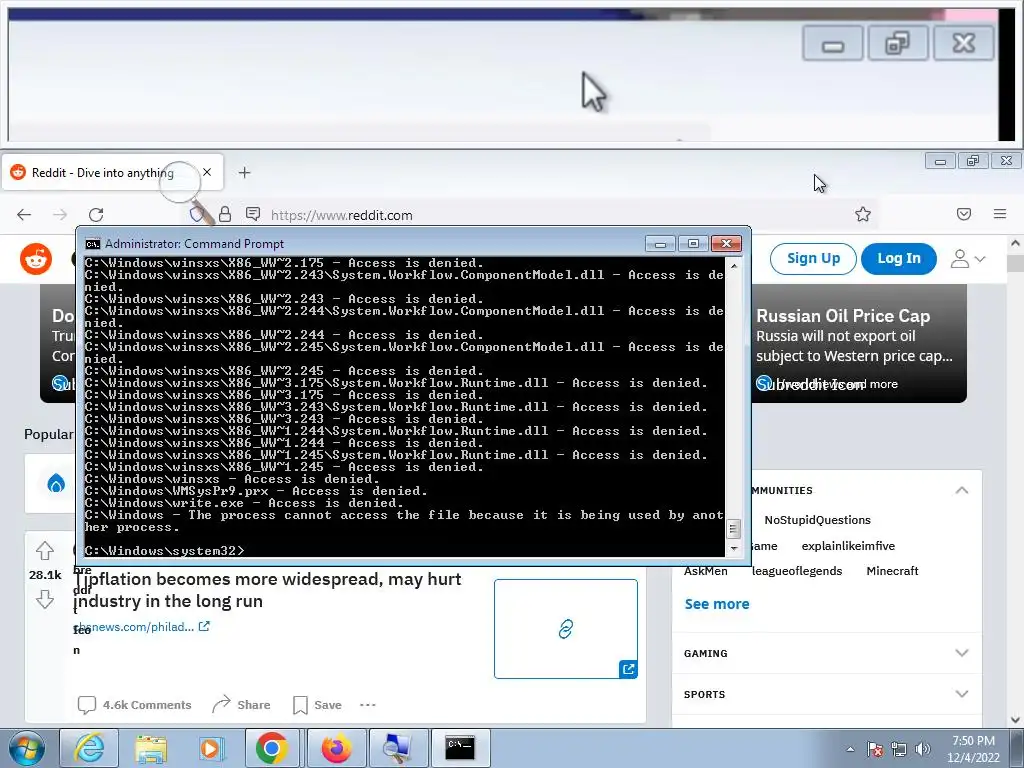Share the inflation post
The image size is (1024, 768).
point(241,705)
